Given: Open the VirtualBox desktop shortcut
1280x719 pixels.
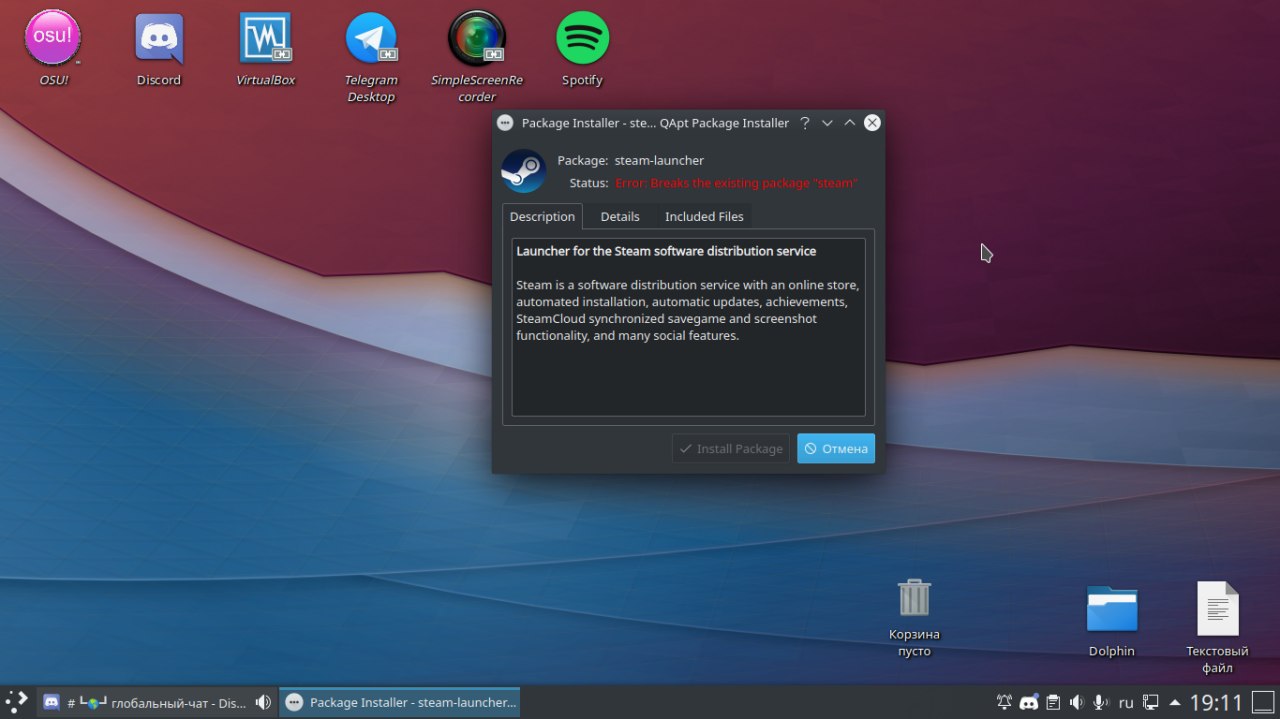Looking at the screenshot, I should [265, 38].
